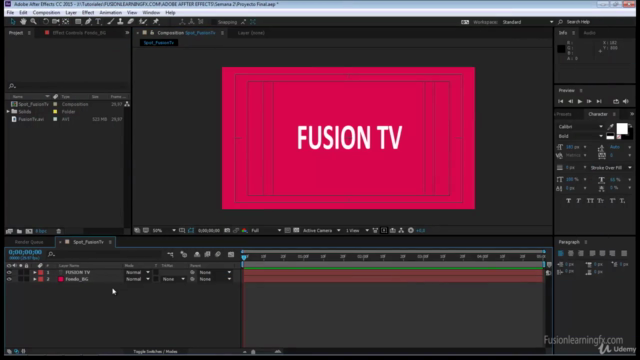Screen dimensions: 640x360
Task: Click Fondo_BG layer label color swatch
Action: pos(41,279)
